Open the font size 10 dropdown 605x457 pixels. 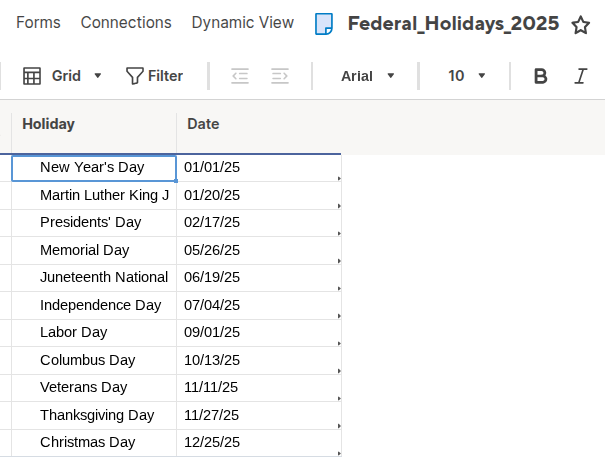click(466, 76)
